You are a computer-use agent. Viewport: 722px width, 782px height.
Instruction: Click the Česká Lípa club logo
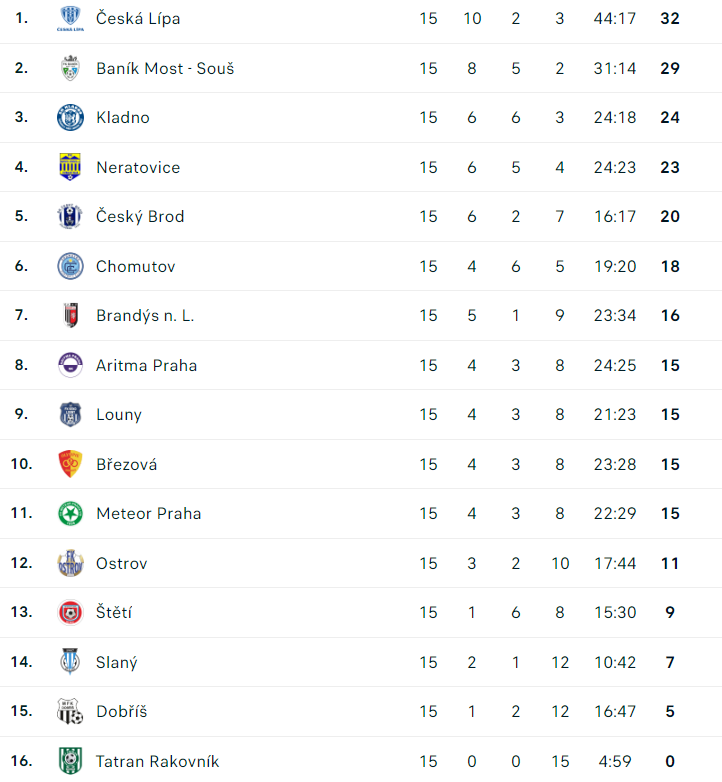tap(70, 19)
